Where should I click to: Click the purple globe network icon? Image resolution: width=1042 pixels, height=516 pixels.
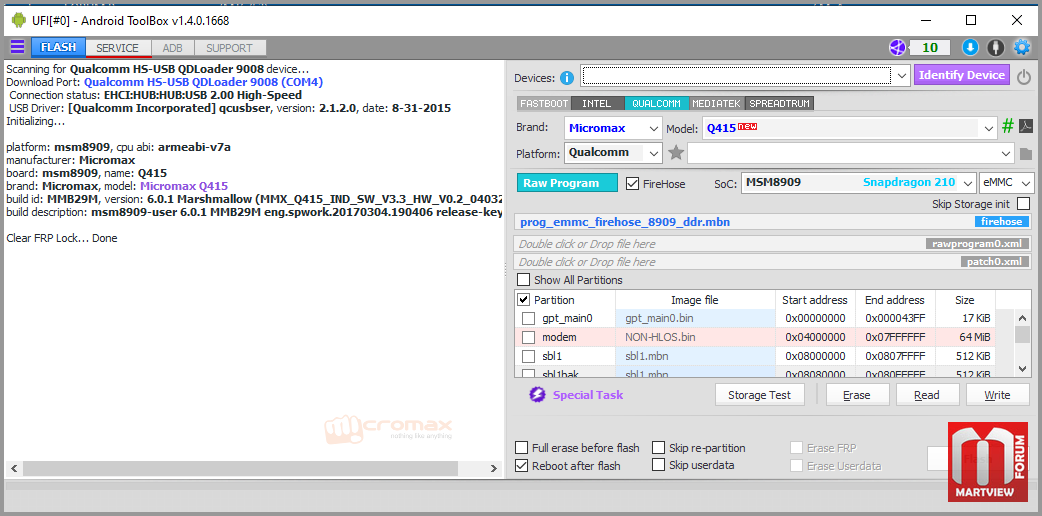click(x=898, y=47)
